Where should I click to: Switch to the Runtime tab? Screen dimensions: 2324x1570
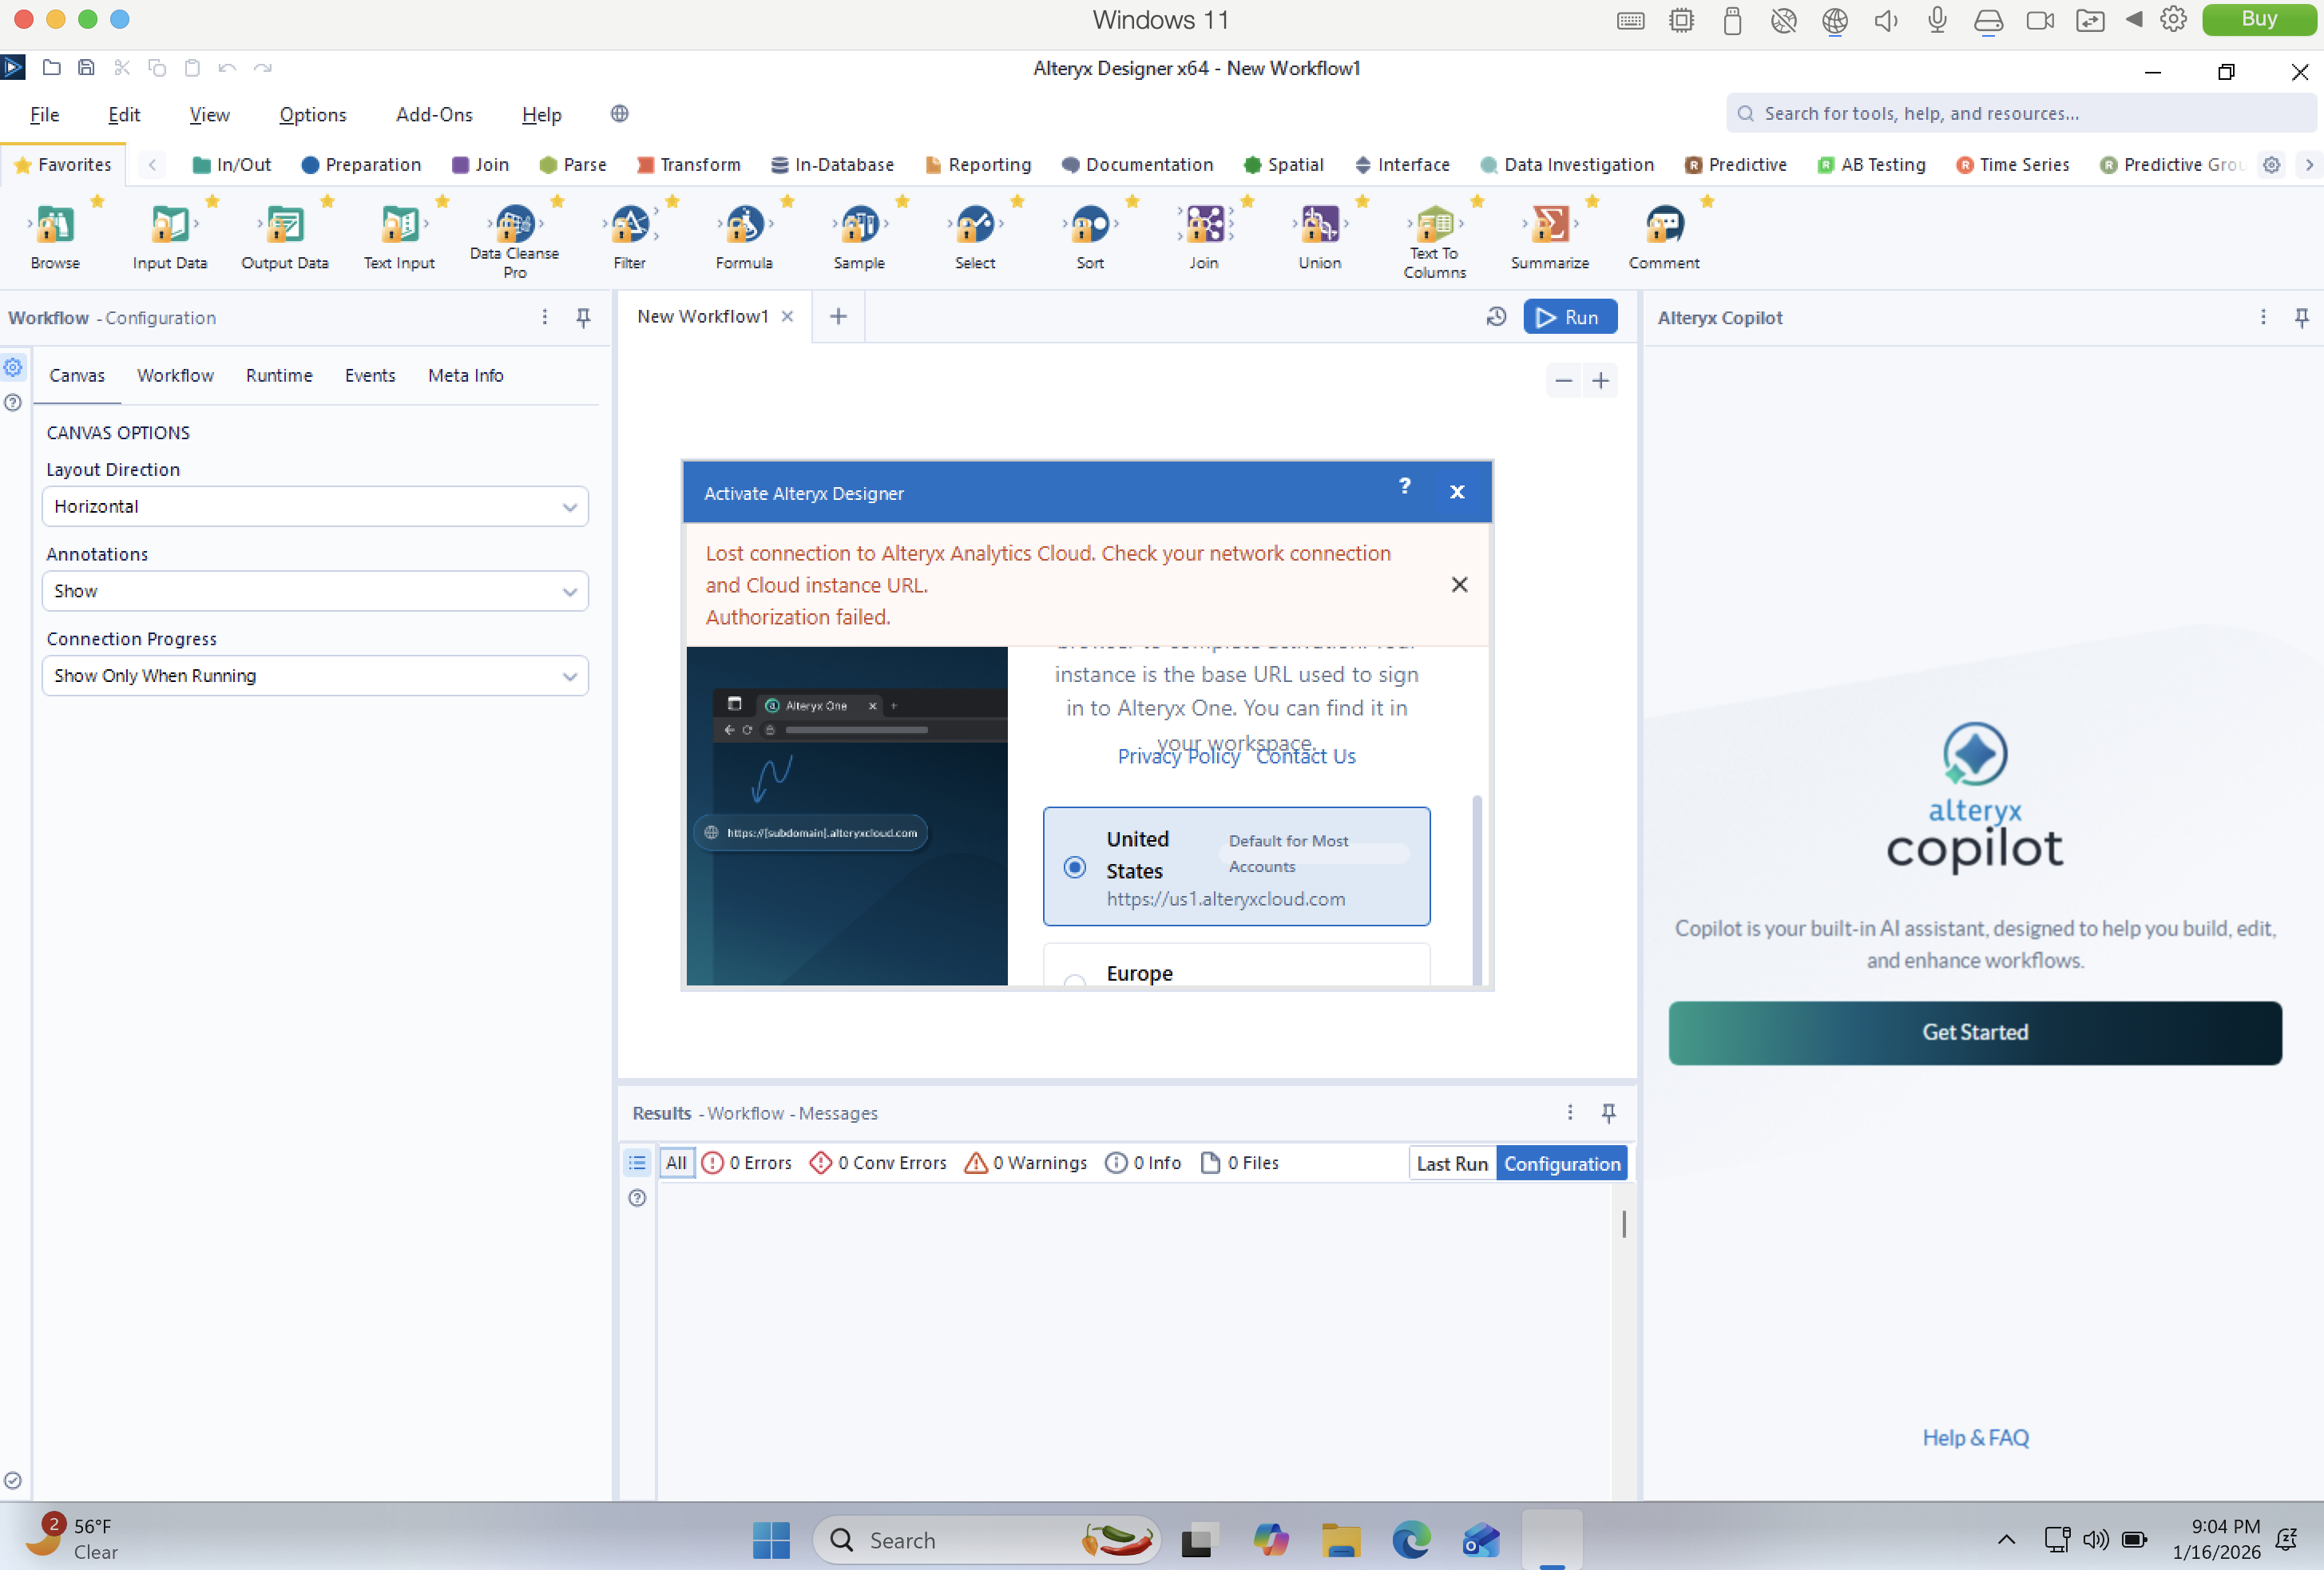pos(278,375)
